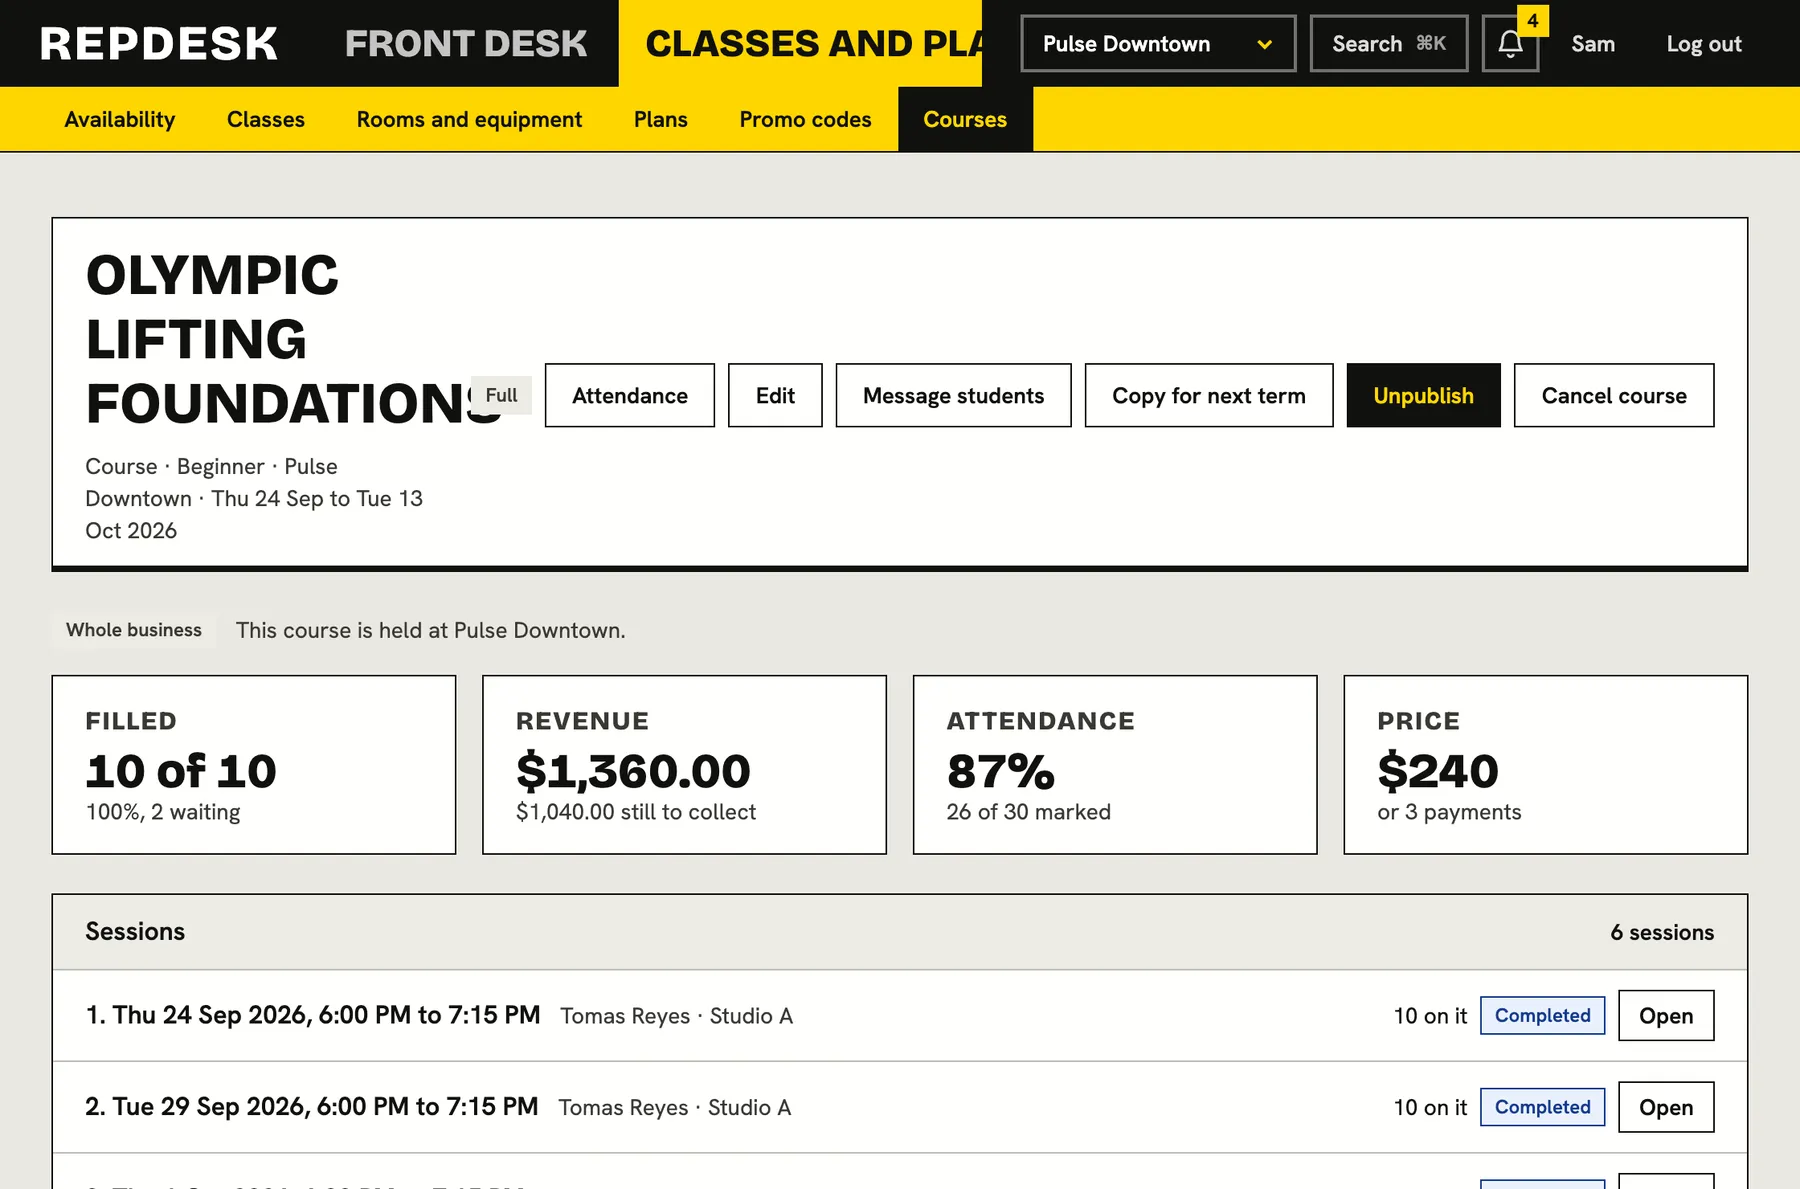Screen dimensions: 1800x1189
Task: Unpublish the course
Action: tap(1424, 395)
